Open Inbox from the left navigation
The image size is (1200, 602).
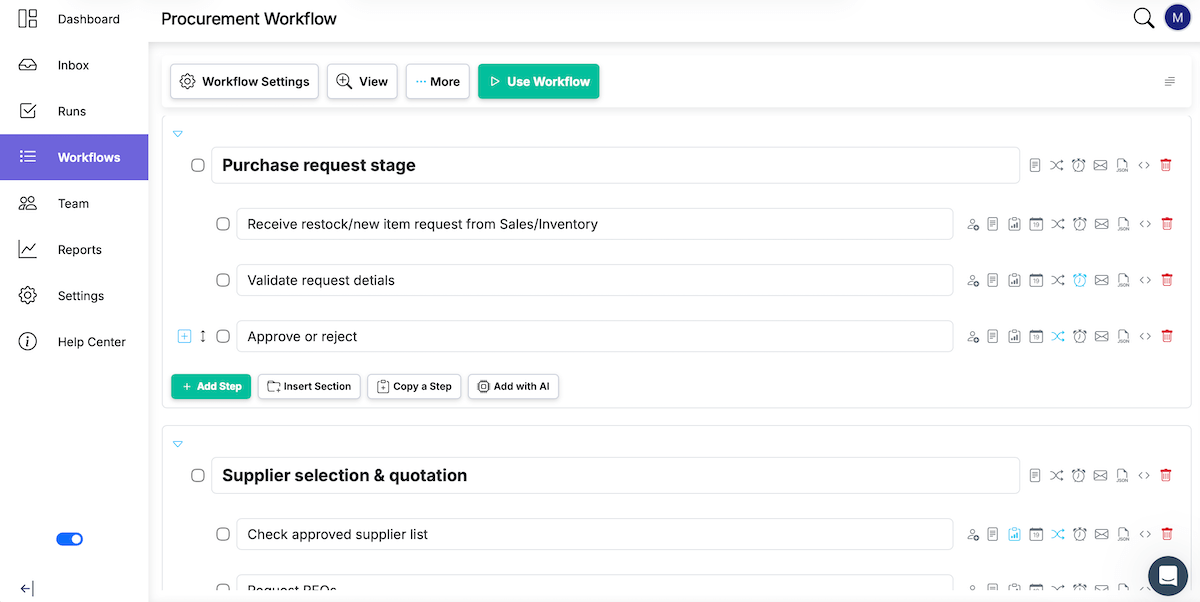pos(72,65)
